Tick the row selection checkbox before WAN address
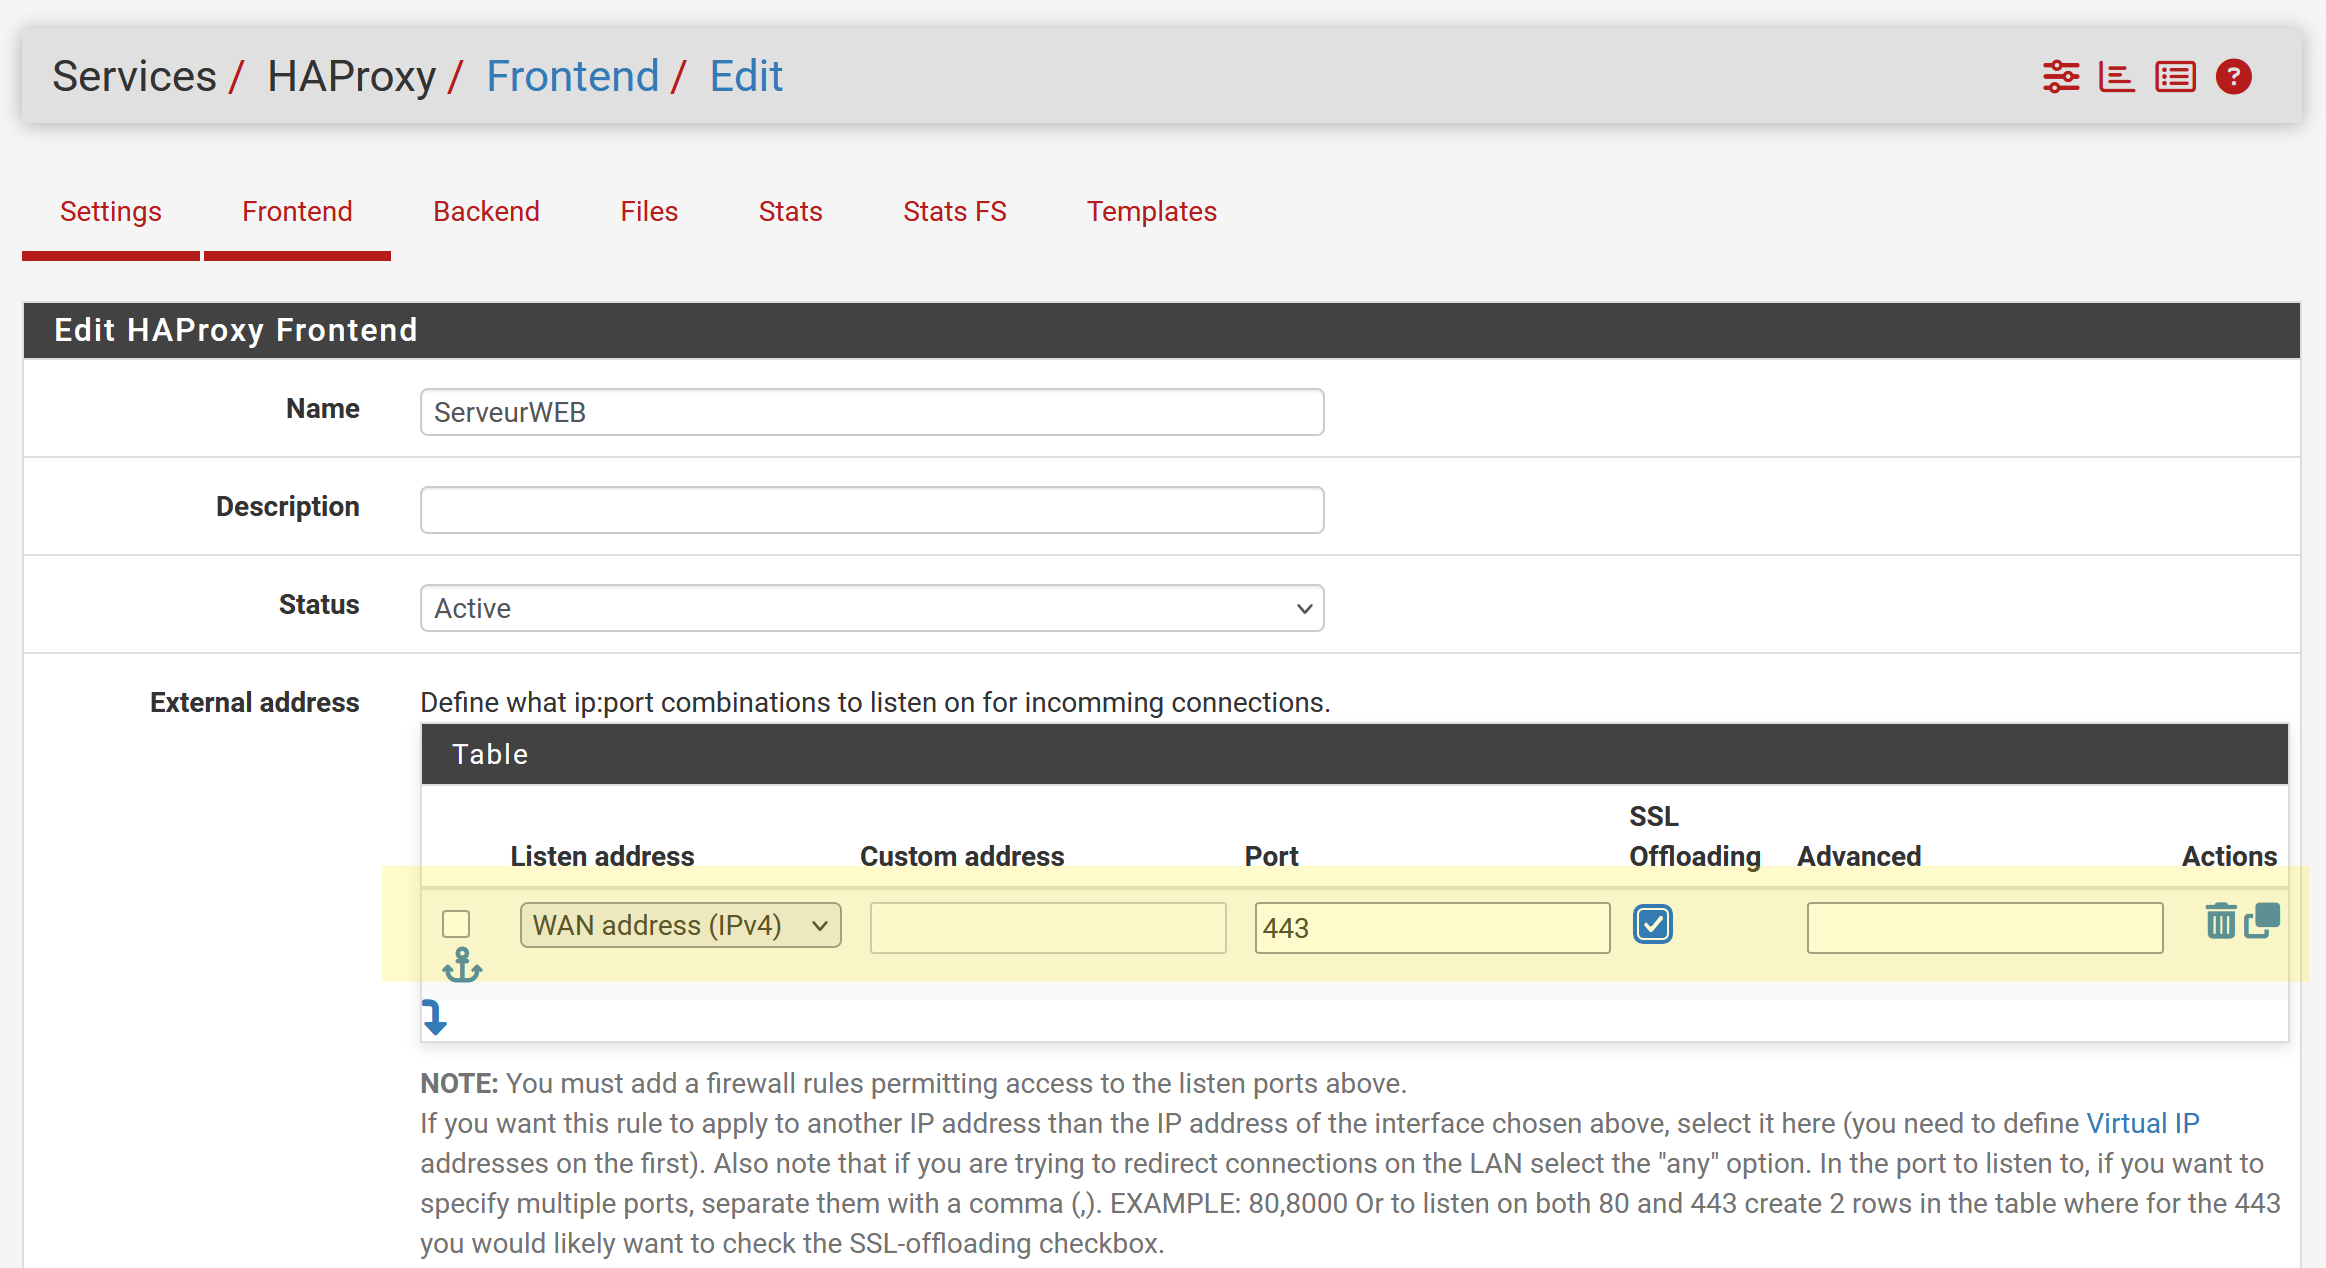This screenshot has height=1268, width=2326. pyautogui.click(x=456, y=923)
